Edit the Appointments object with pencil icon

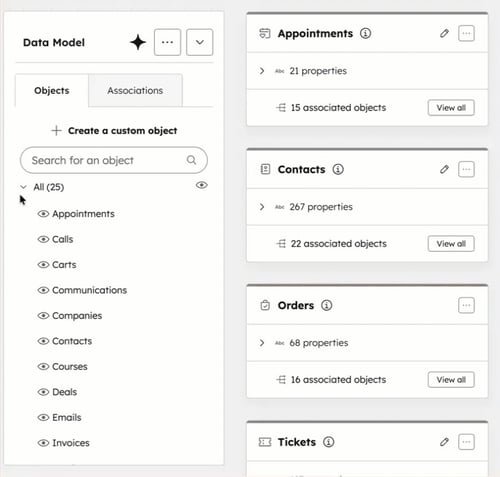[444, 33]
